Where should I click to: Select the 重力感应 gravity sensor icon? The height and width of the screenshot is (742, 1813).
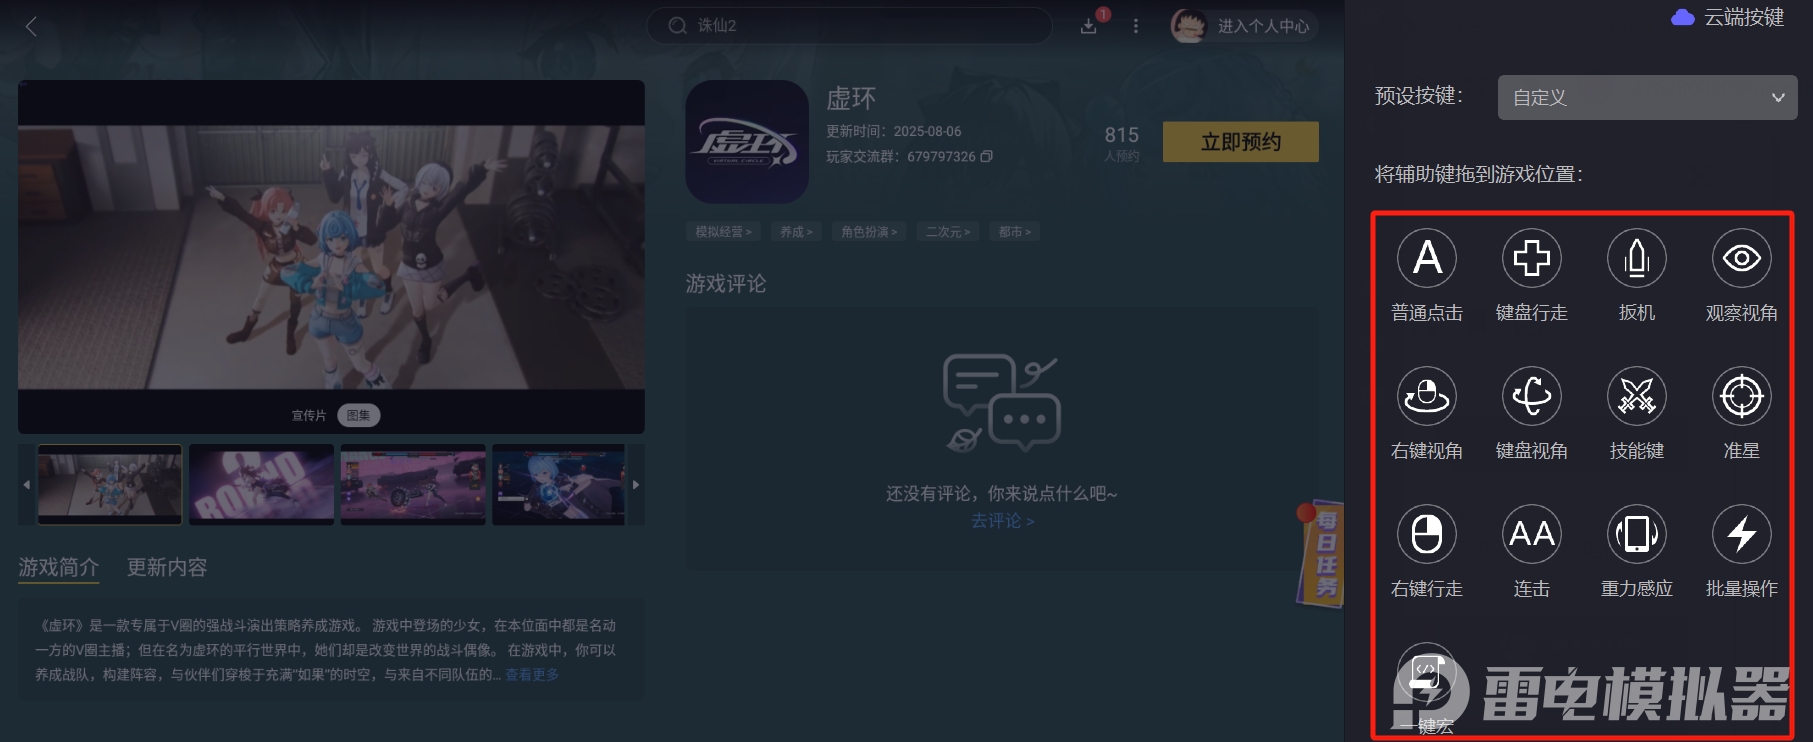(1637, 534)
